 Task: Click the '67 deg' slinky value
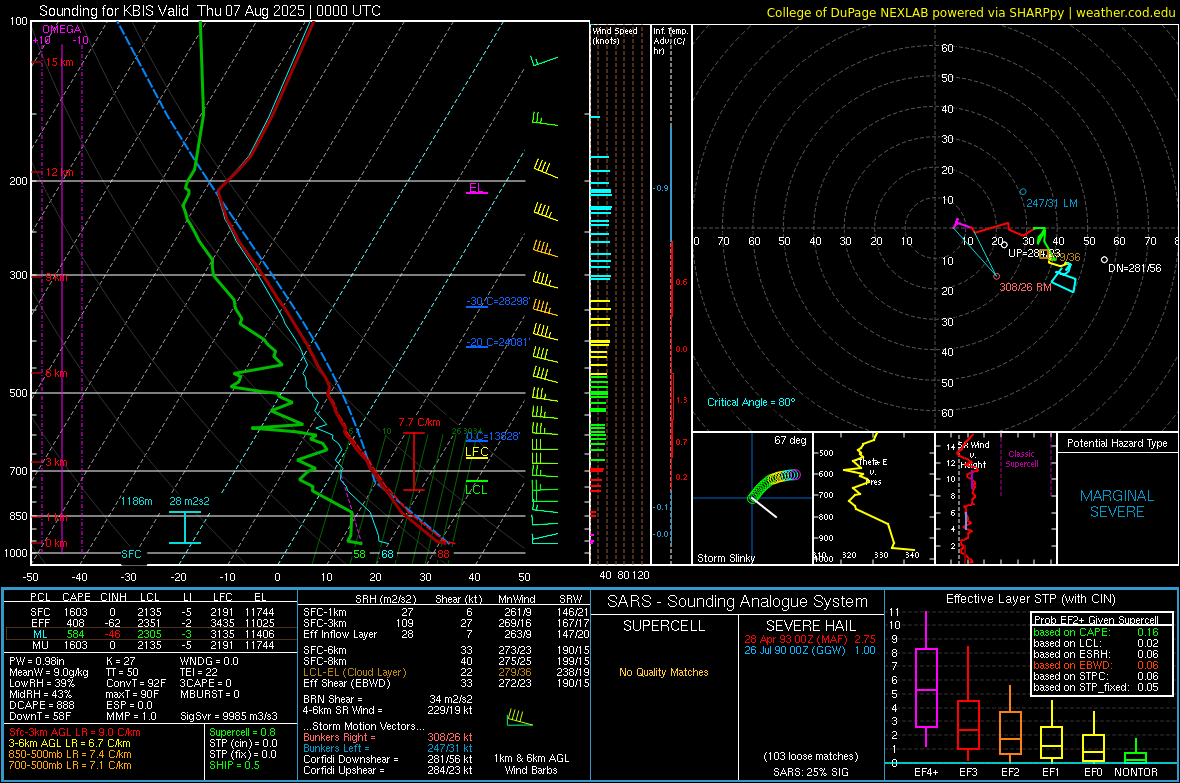[790, 440]
